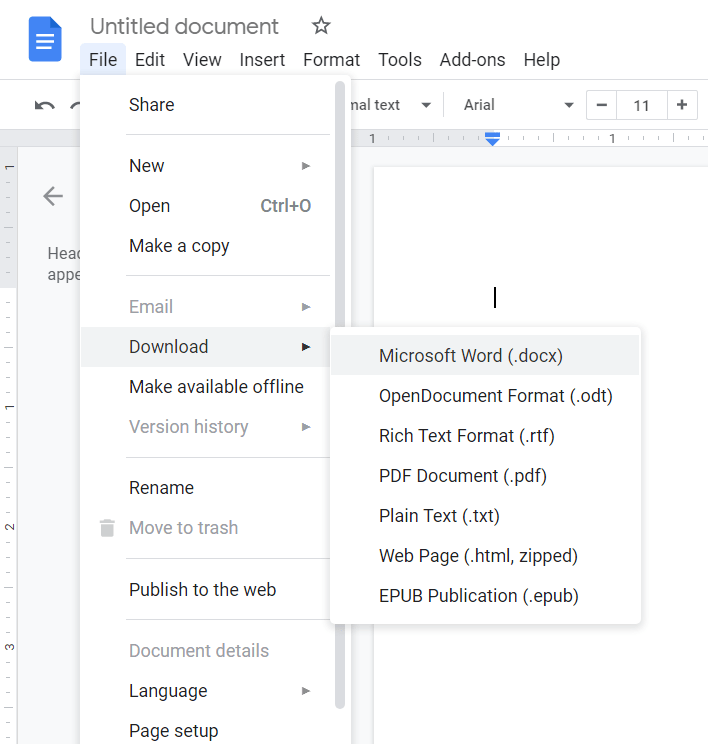Click the Untitled document title
The image size is (708, 744).
click(184, 26)
